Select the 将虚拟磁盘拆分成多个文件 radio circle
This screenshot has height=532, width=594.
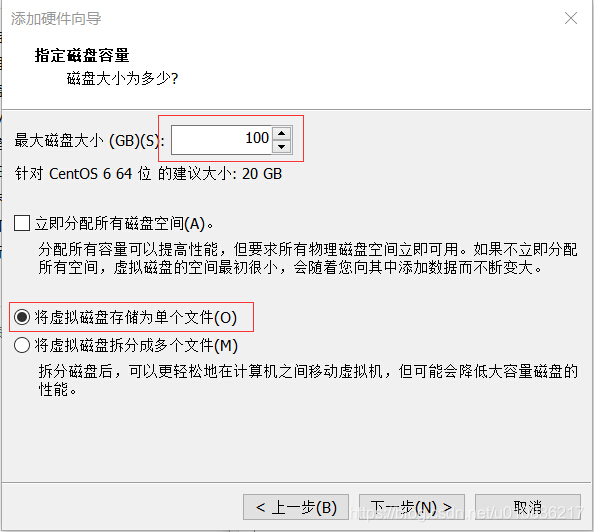(x=22, y=345)
